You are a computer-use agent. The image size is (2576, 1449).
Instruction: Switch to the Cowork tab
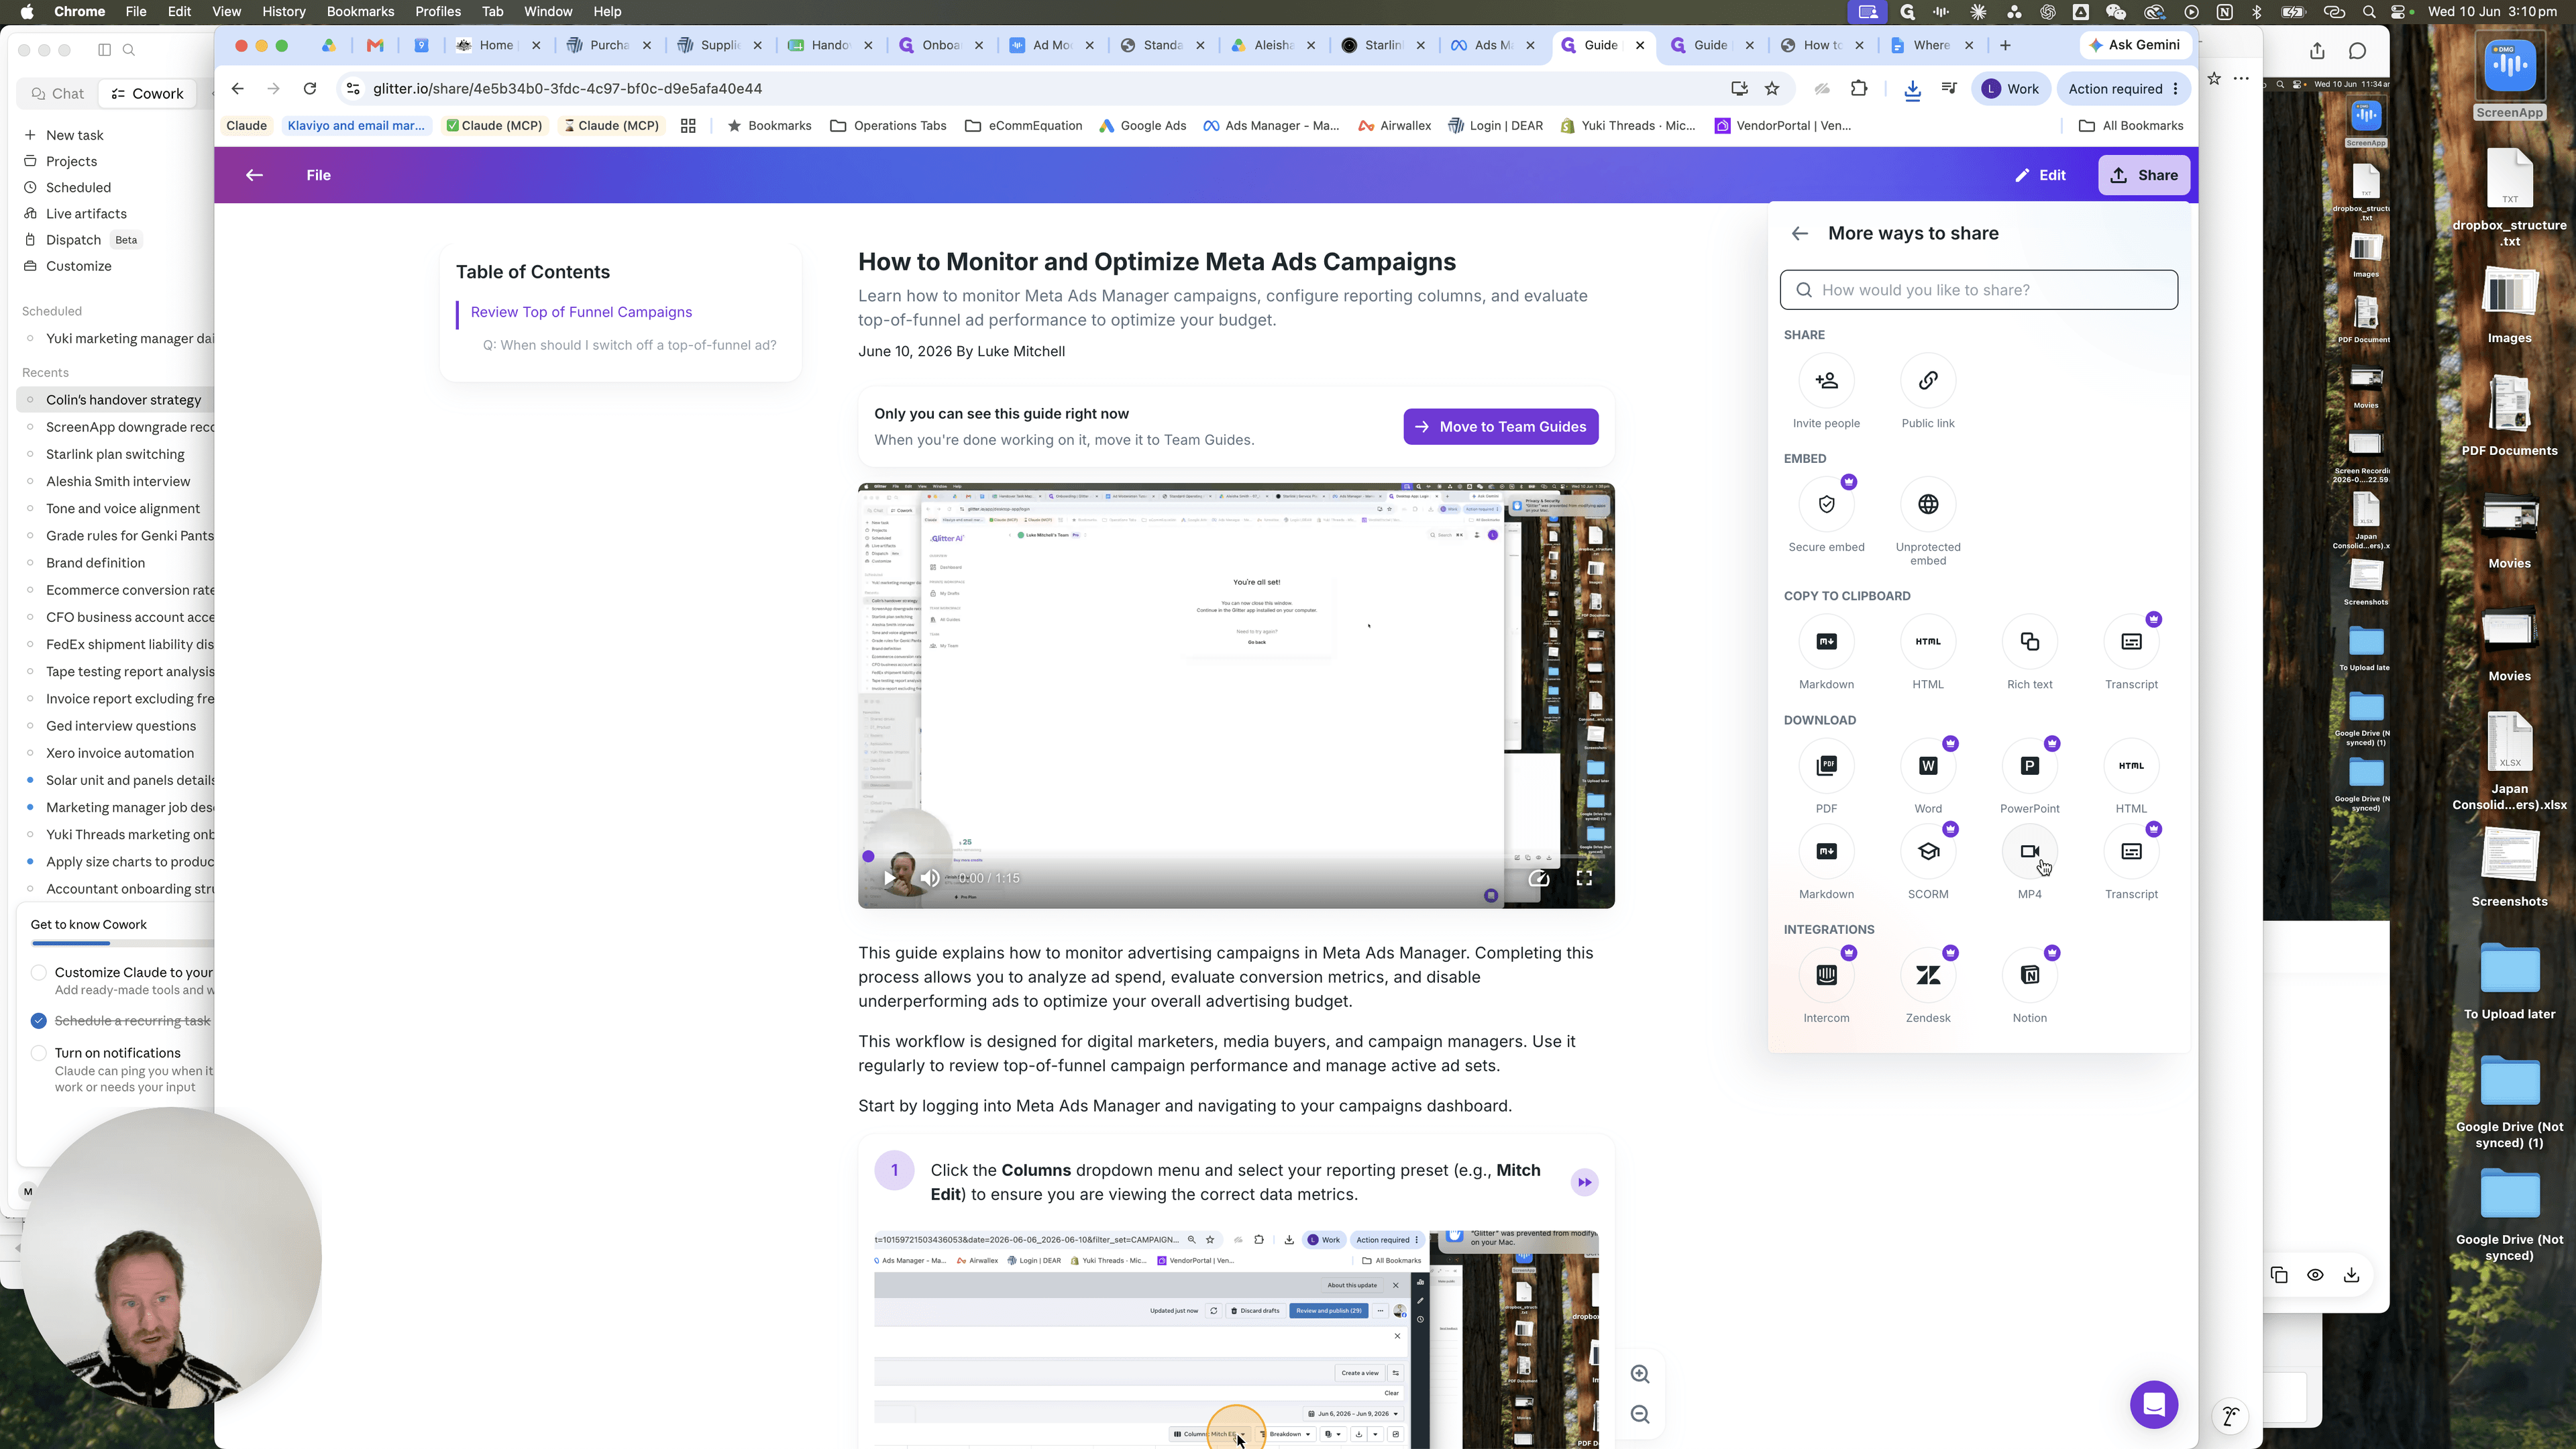147,94
